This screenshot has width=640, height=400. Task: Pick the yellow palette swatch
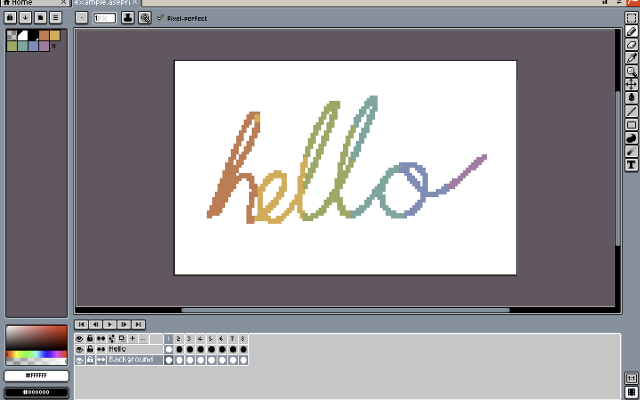55,36
